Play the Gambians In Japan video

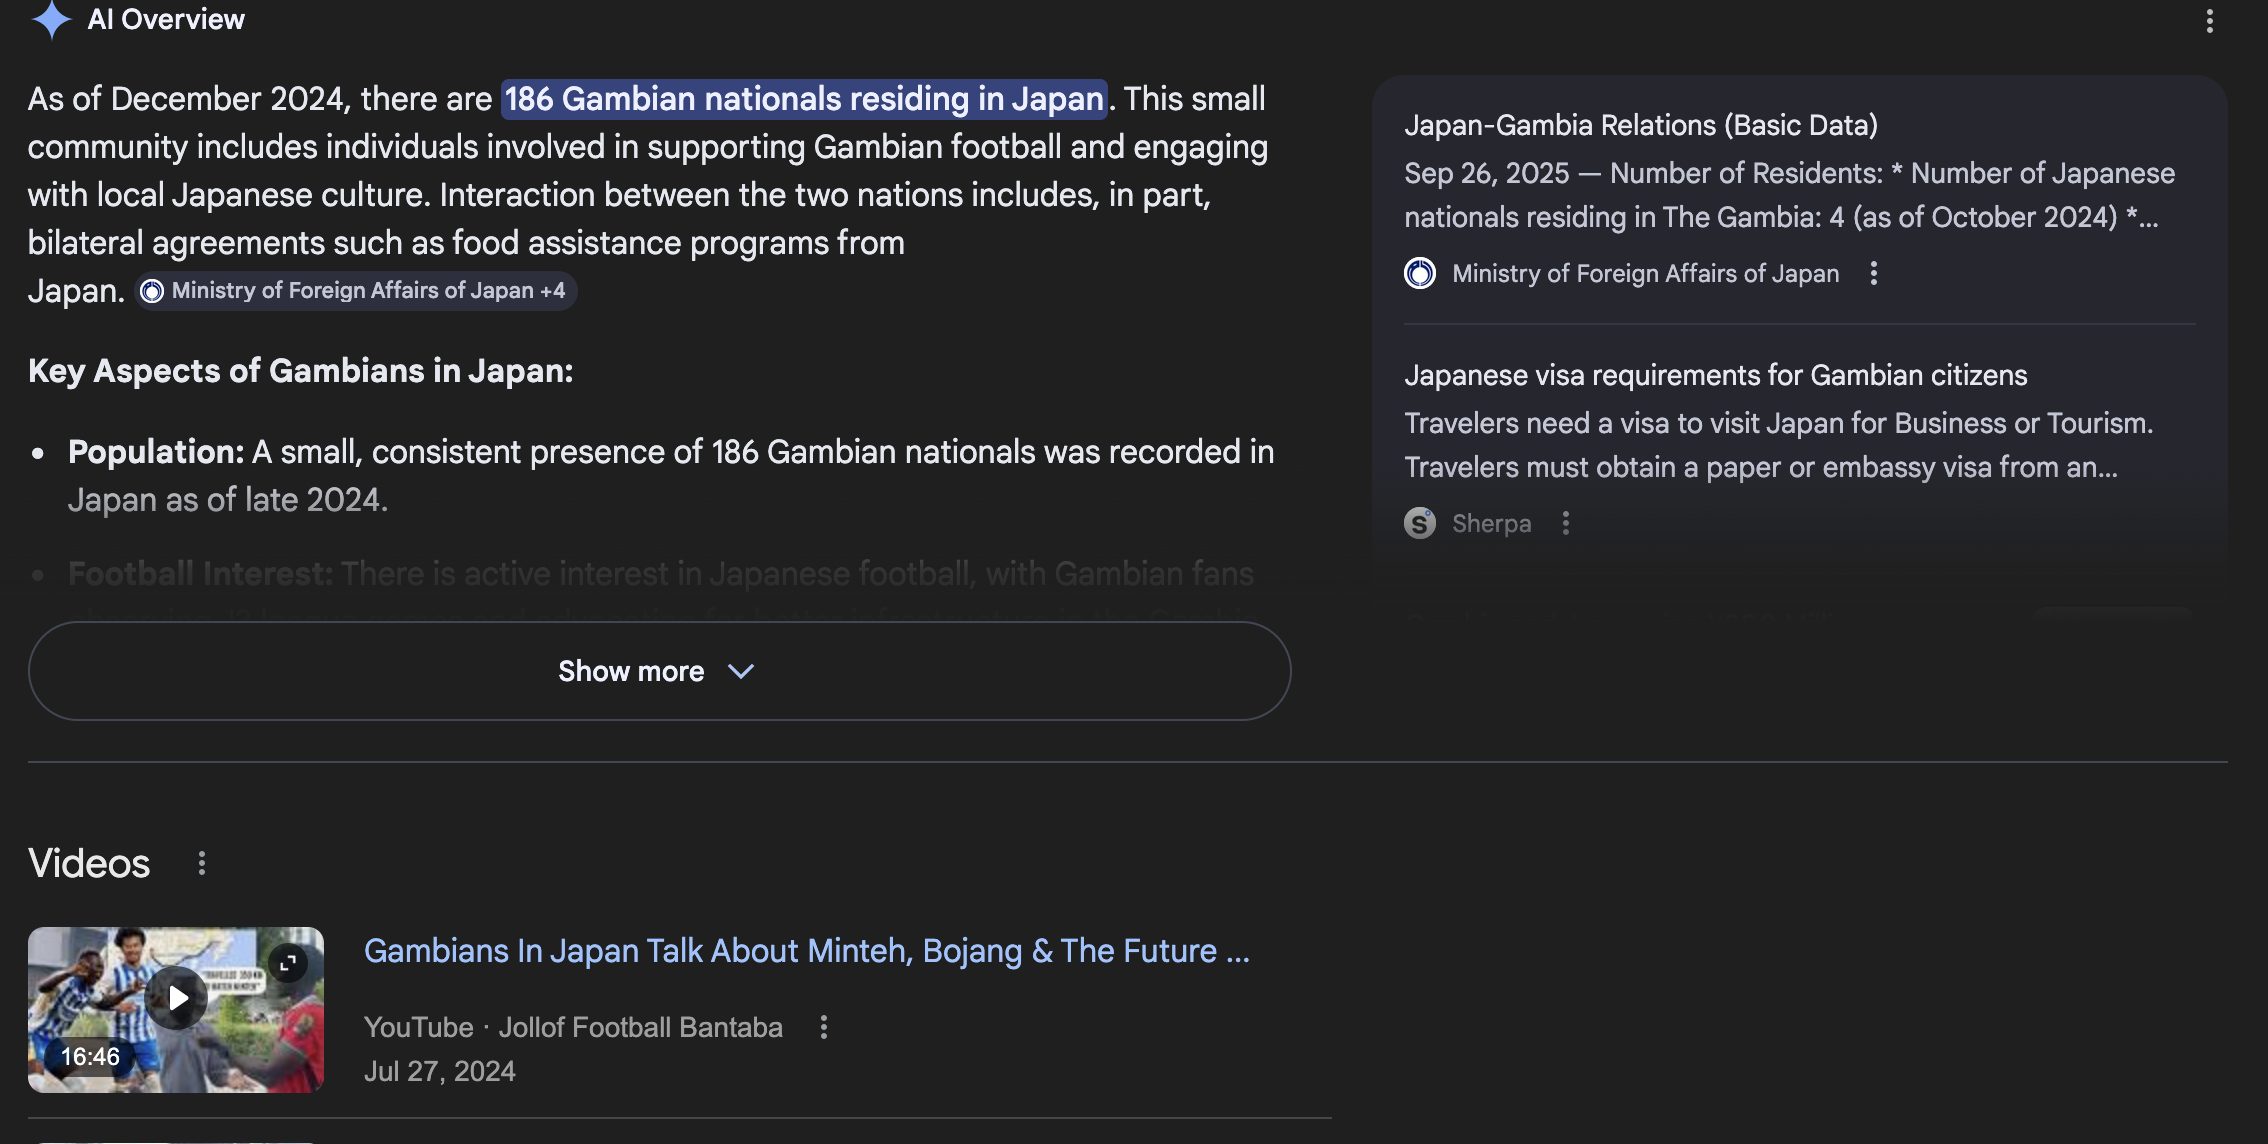tap(177, 998)
